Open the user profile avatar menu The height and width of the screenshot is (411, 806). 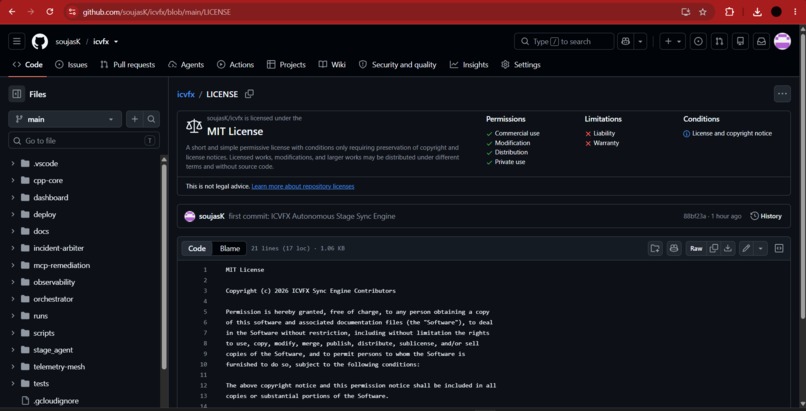point(782,41)
